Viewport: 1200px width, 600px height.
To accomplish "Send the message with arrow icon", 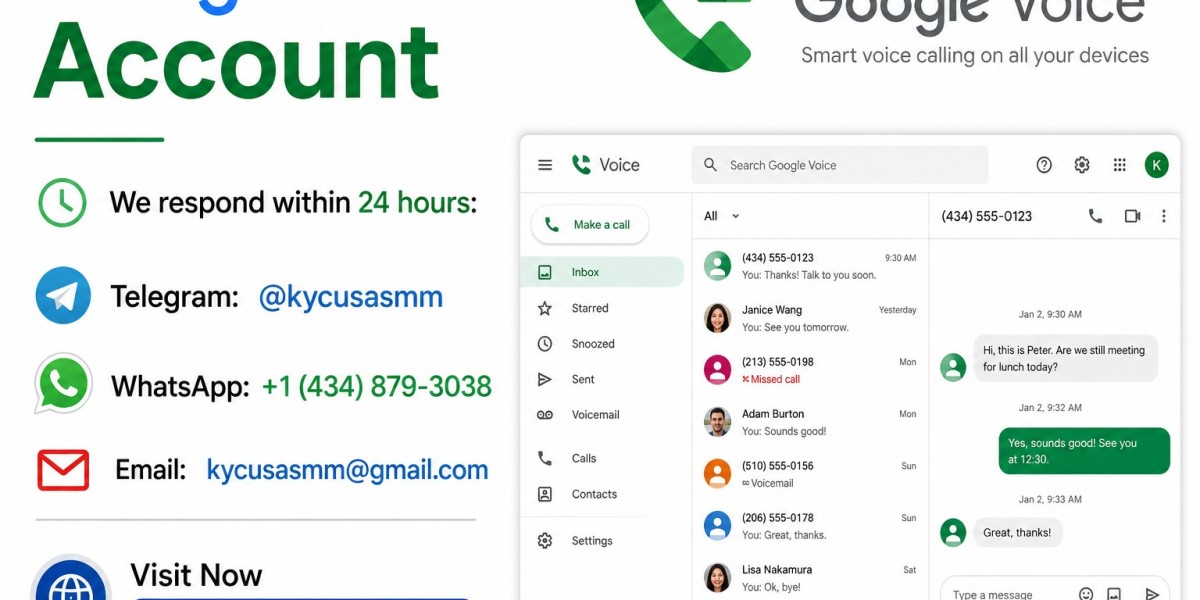I will pyautogui.click(x=1152, y=594).
